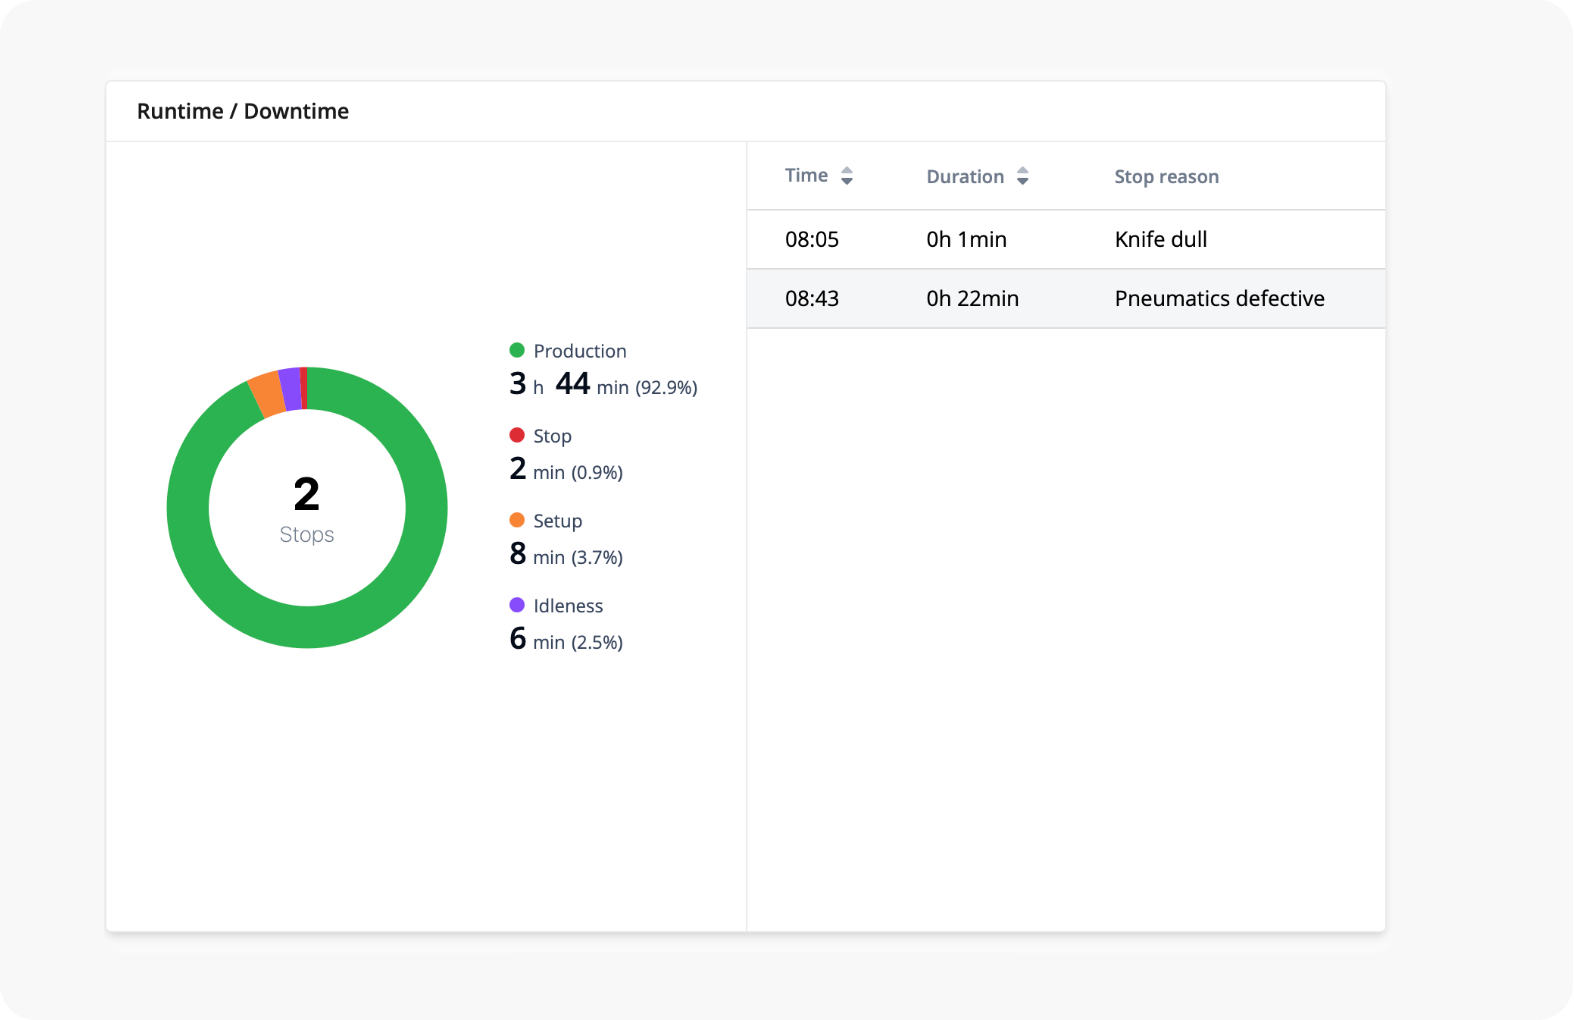Click the sort arrows beside Duration
1574x1020 pixels.
[x=1022, y=177]
